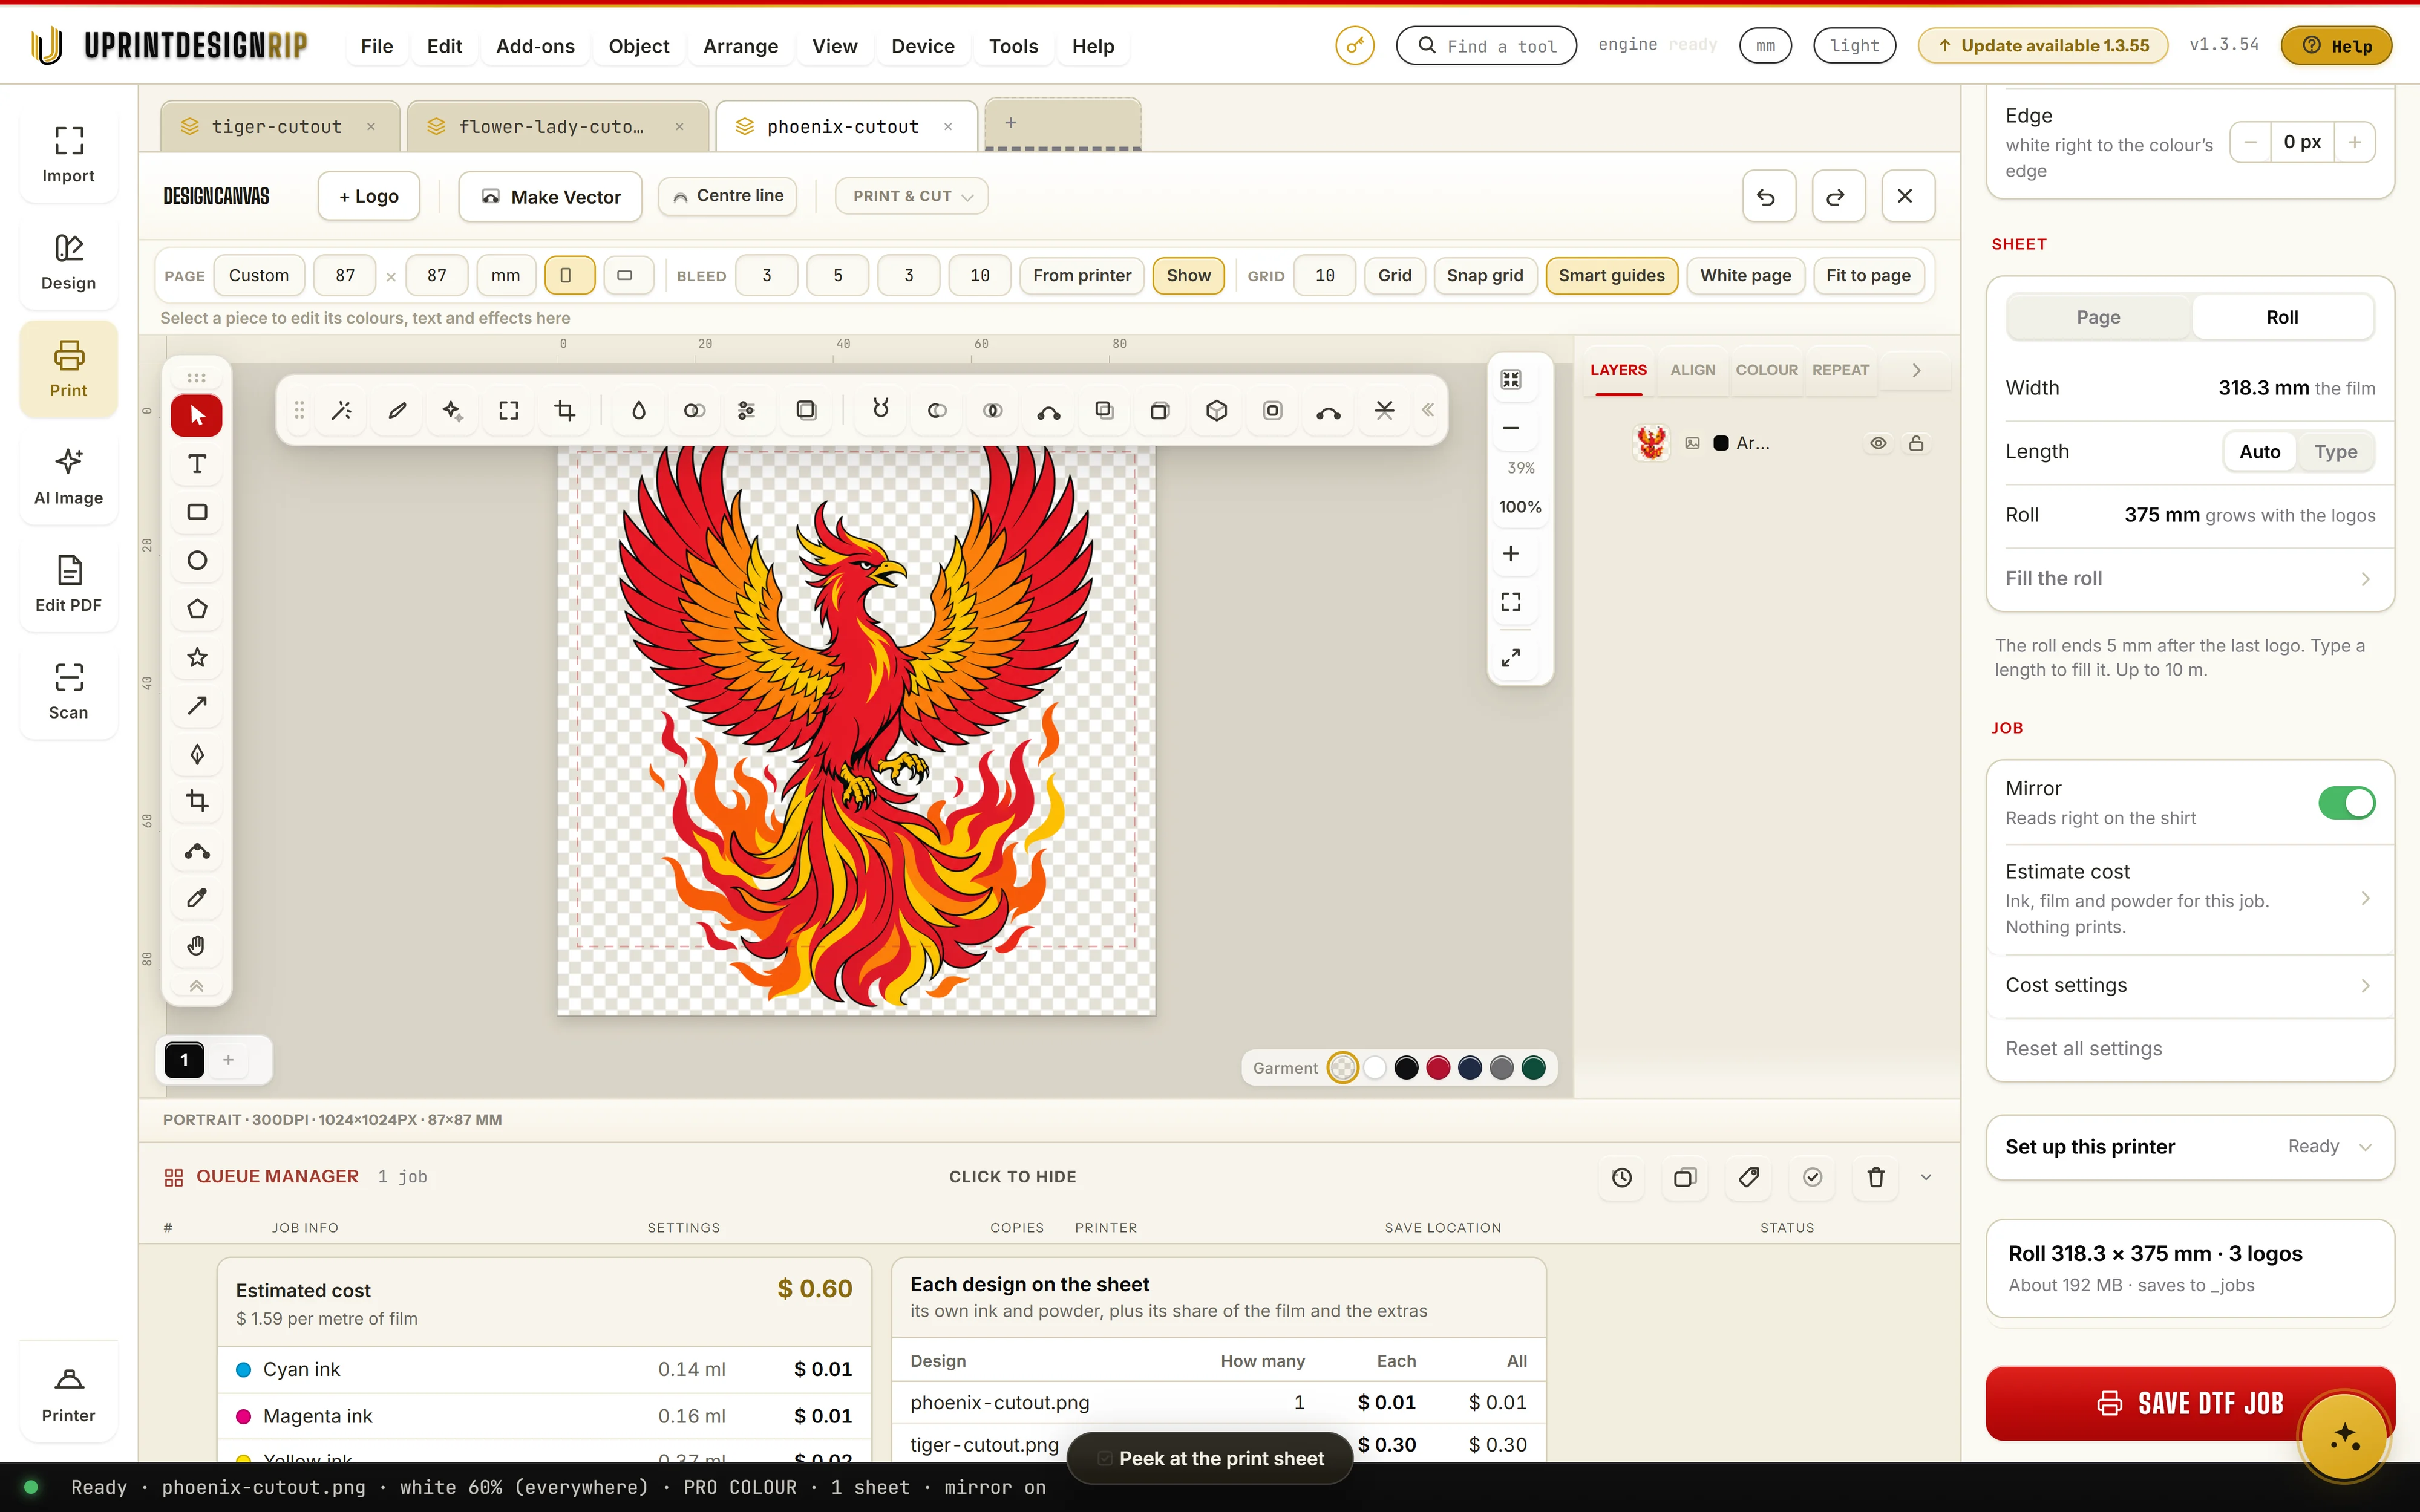Viewport: 2420px width, 1512px height.
Task: Expand Set up this printer section
Action: 2190,1147
